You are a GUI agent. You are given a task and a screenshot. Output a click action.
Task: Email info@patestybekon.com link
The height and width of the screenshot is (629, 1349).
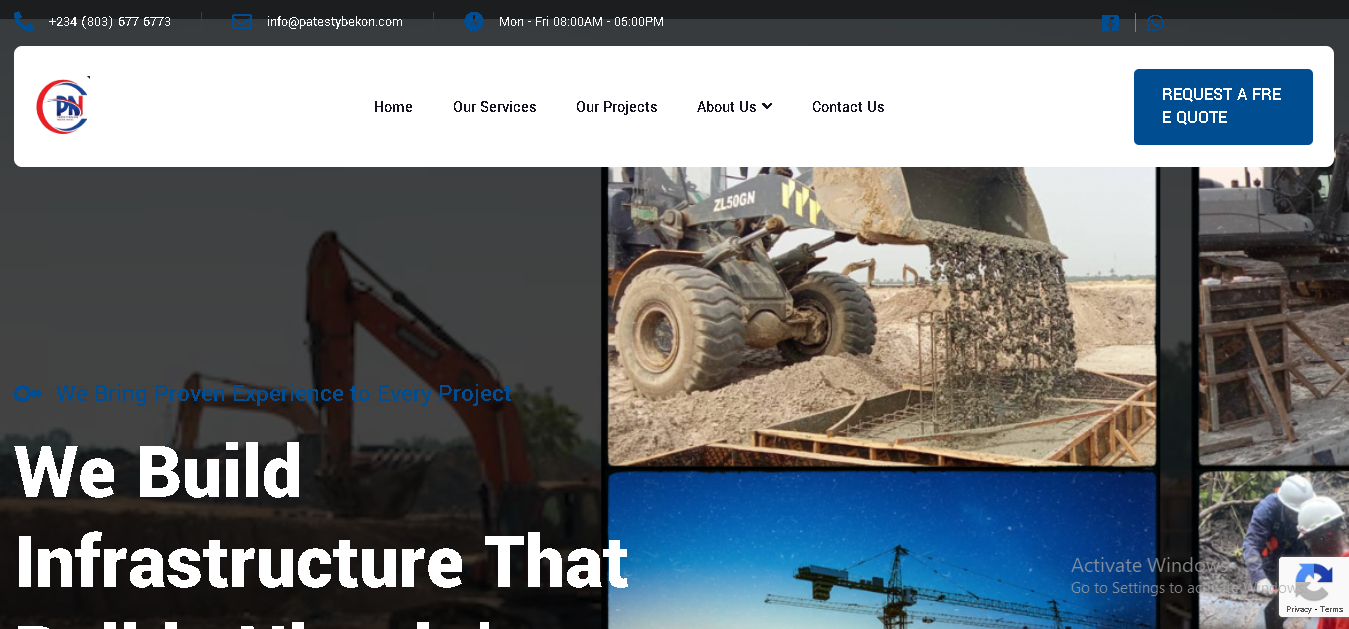tap(335, 22)
